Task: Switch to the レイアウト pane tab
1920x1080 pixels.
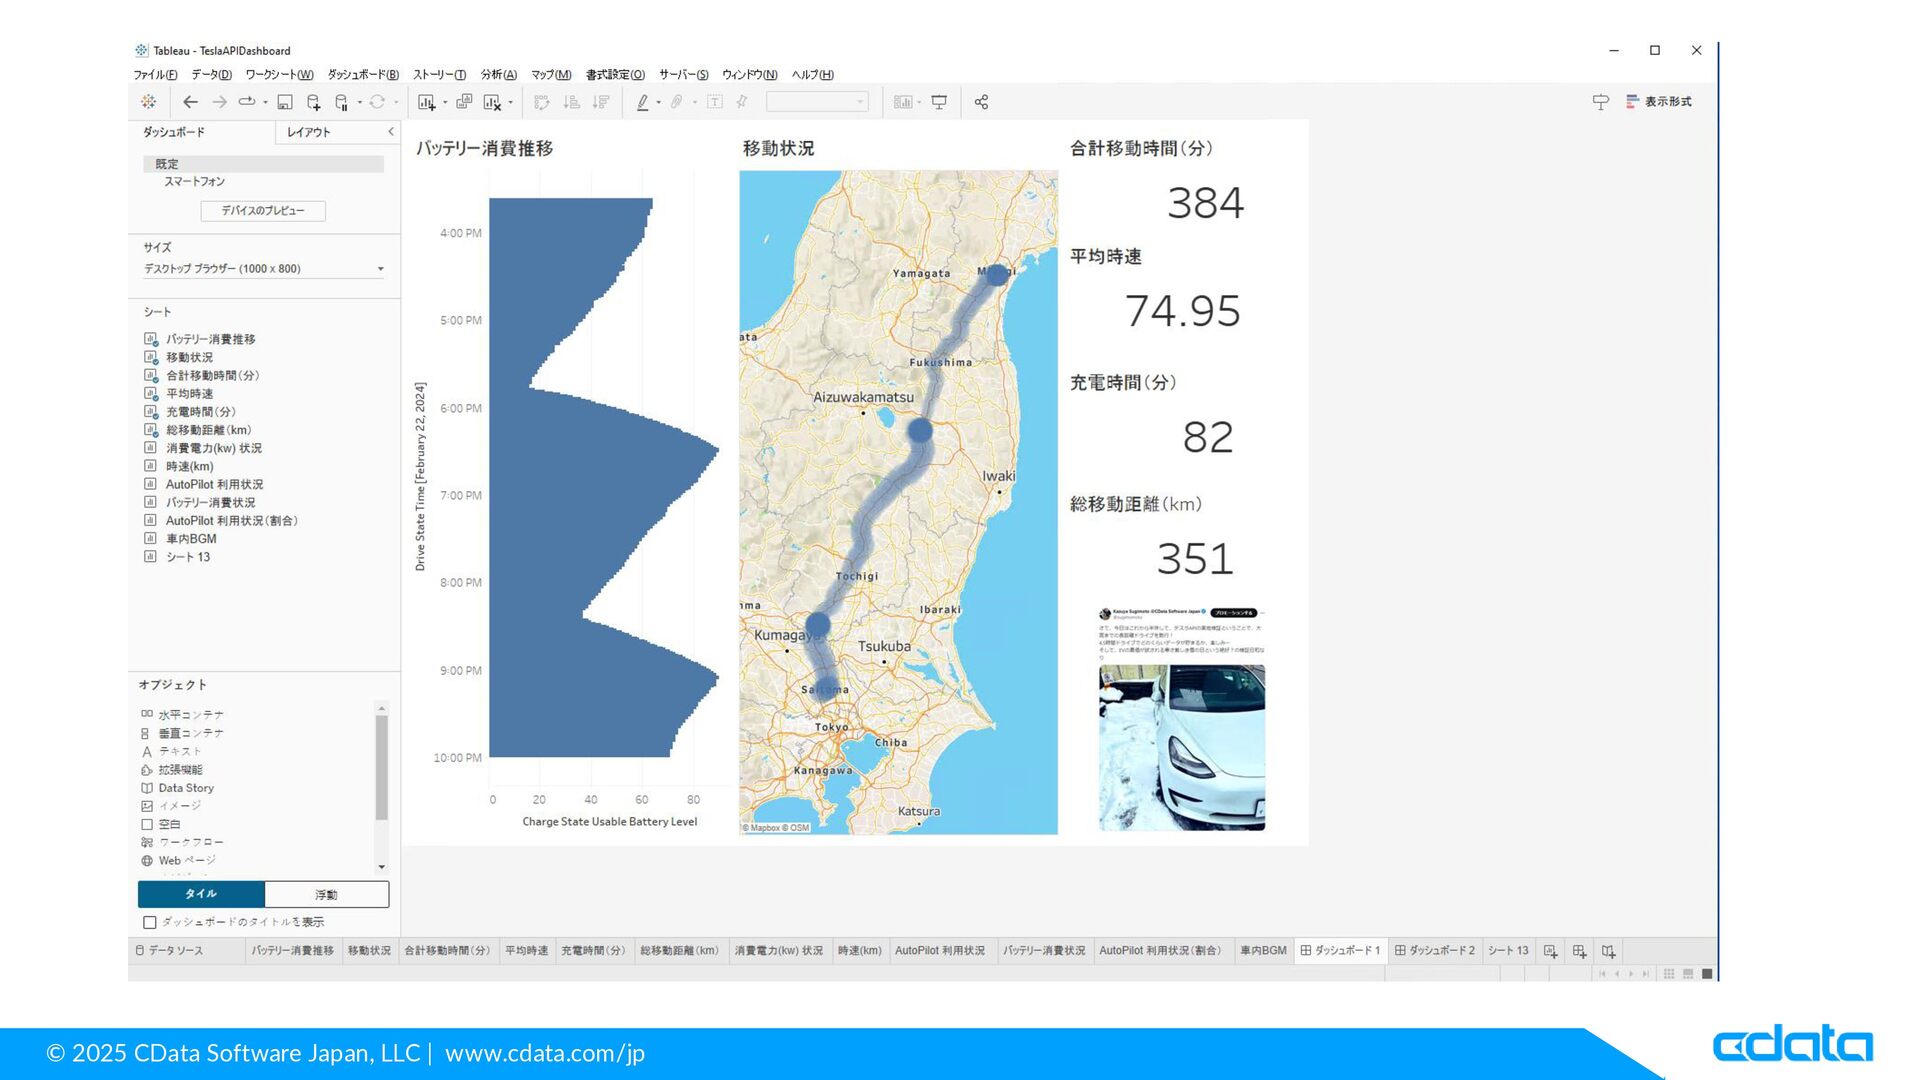Action: click(308, 132)
